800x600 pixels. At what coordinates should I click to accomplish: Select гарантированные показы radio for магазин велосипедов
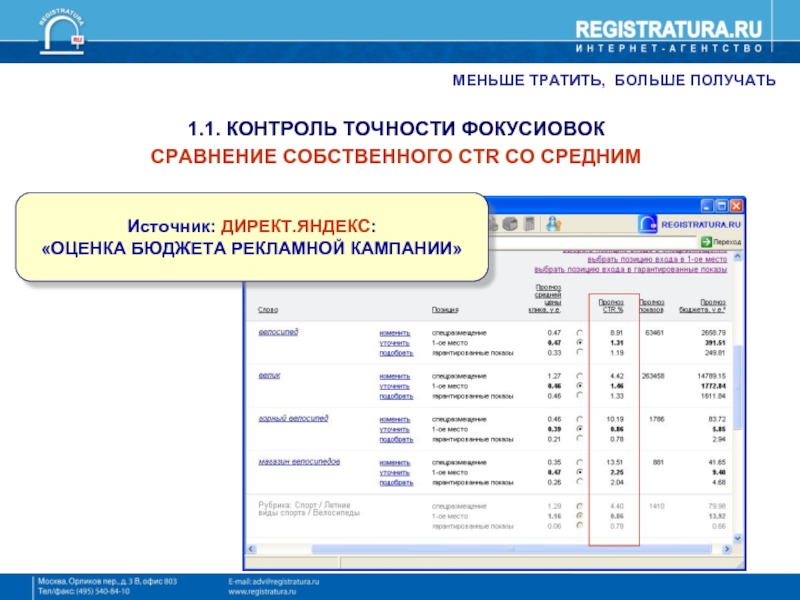coord(580,482)
